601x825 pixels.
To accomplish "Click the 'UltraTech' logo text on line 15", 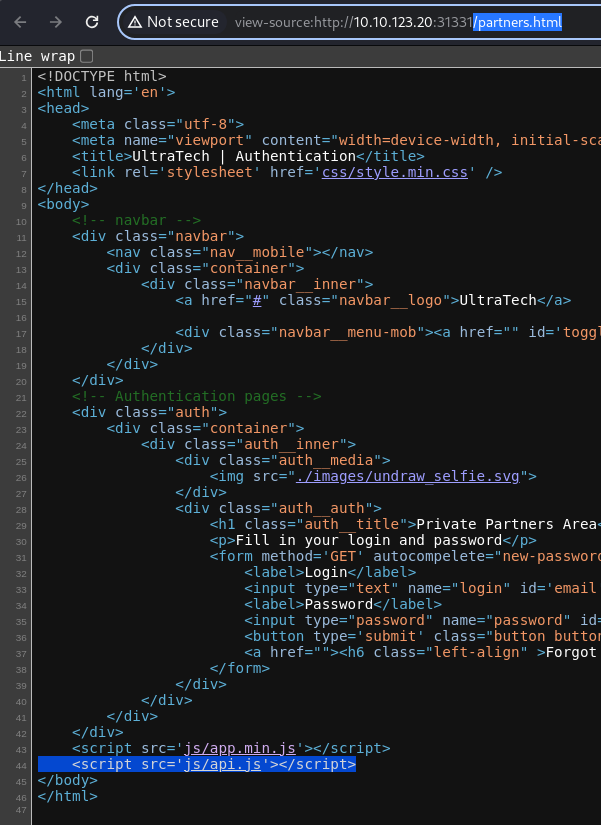I will coord(498,300).
